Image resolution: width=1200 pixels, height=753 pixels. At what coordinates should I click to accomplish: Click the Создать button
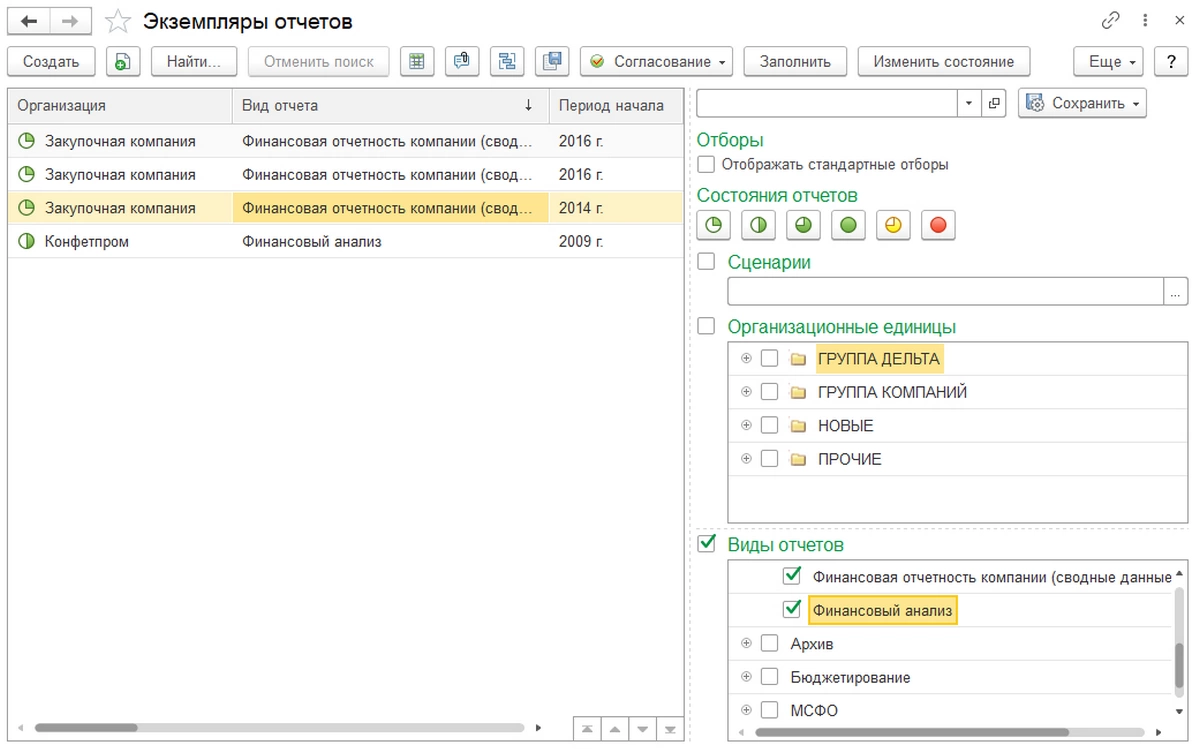point(51,61)
